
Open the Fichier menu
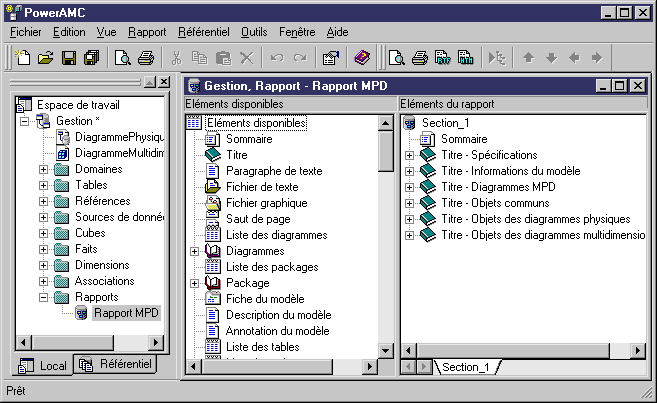click(x=26, y=32)
